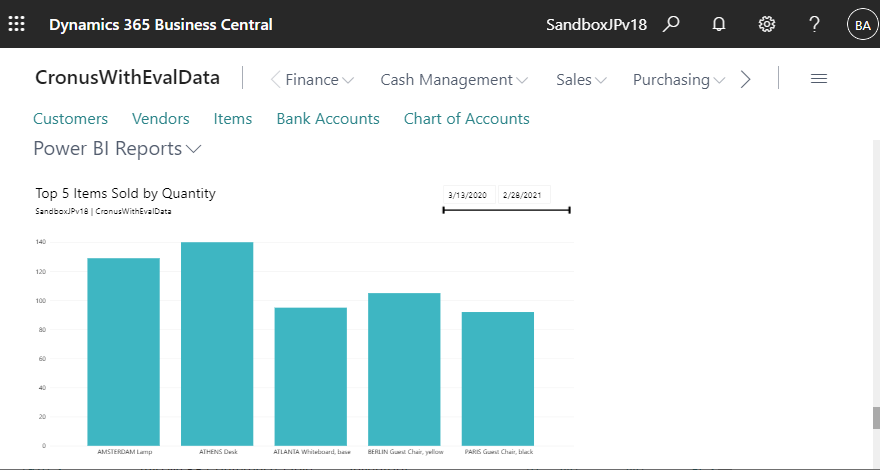Click the PARIS Guest Chair, black axis label
This screenshot has width=880, height=470.
tap(499, 451)
